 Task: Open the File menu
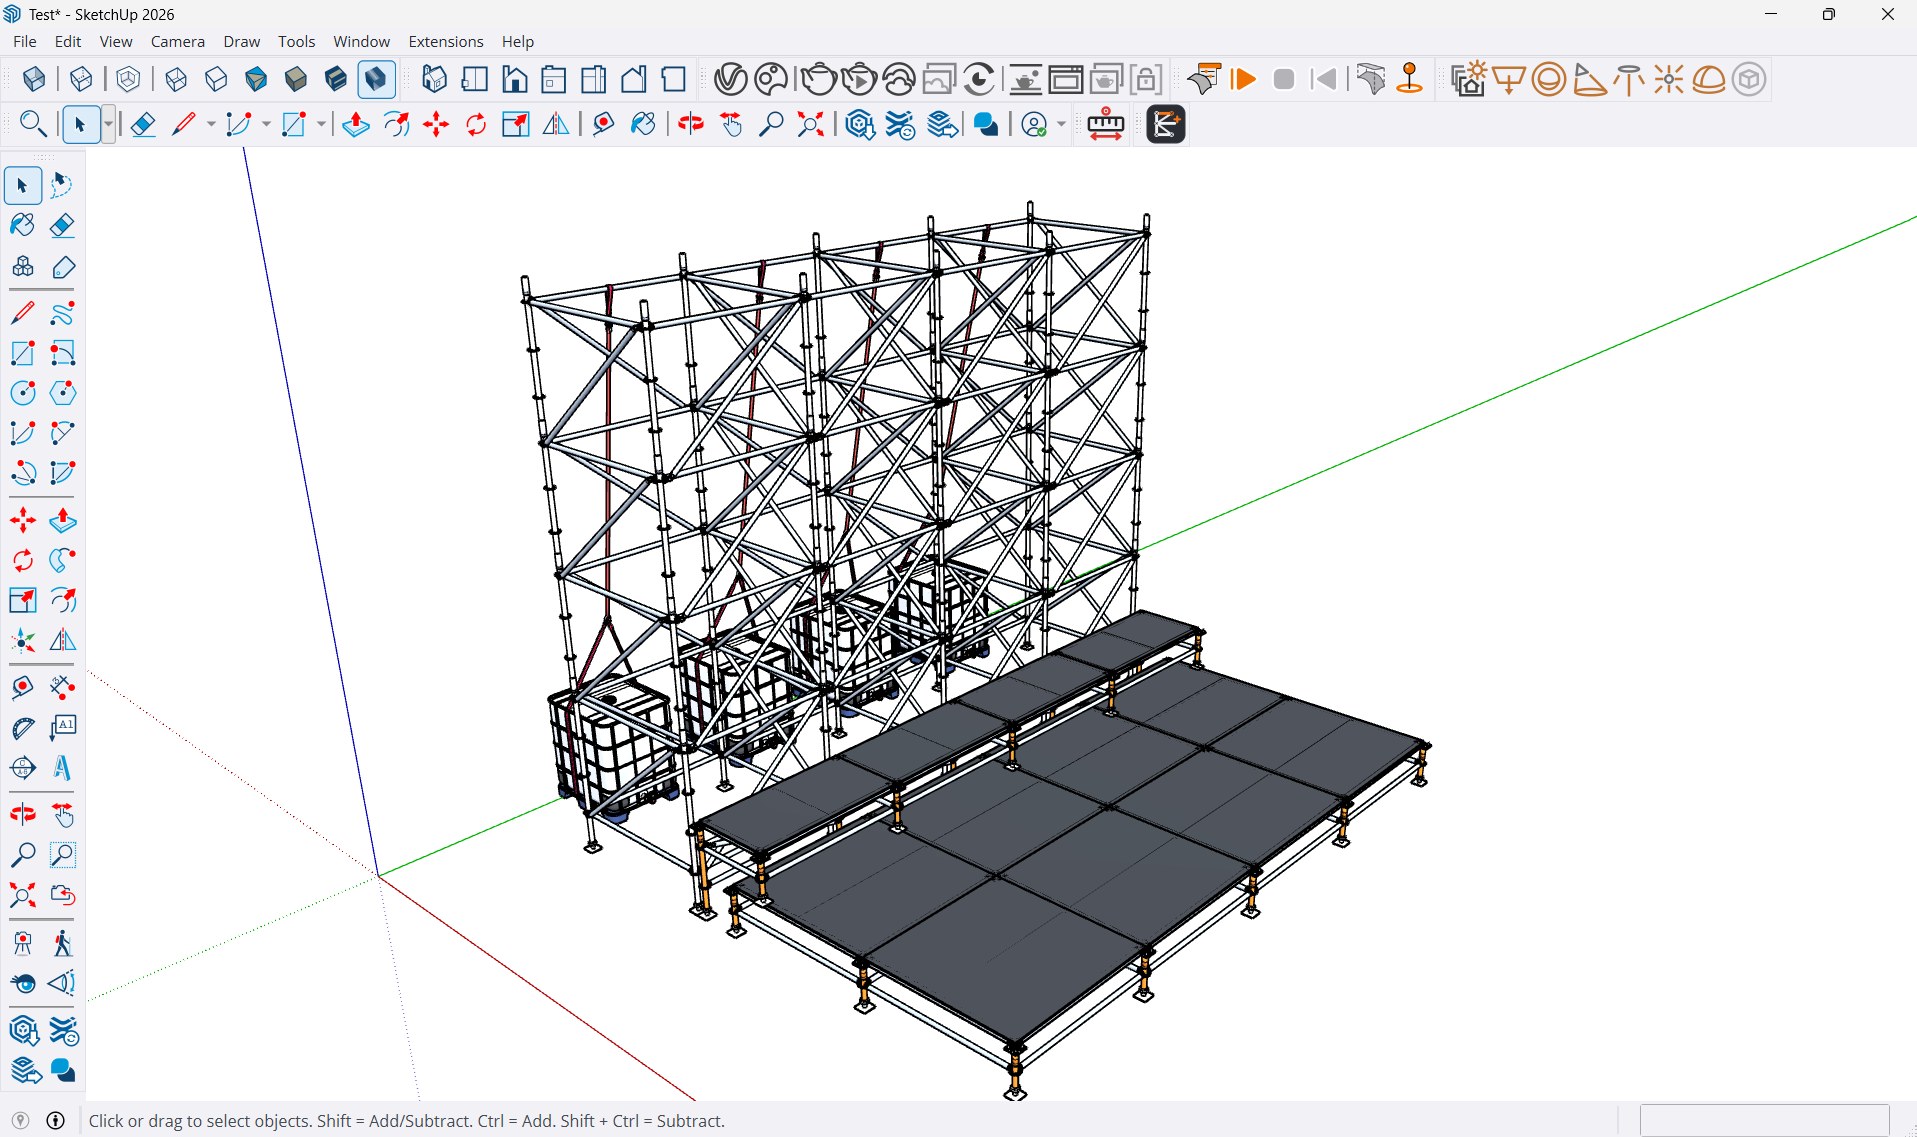point(25,41)
